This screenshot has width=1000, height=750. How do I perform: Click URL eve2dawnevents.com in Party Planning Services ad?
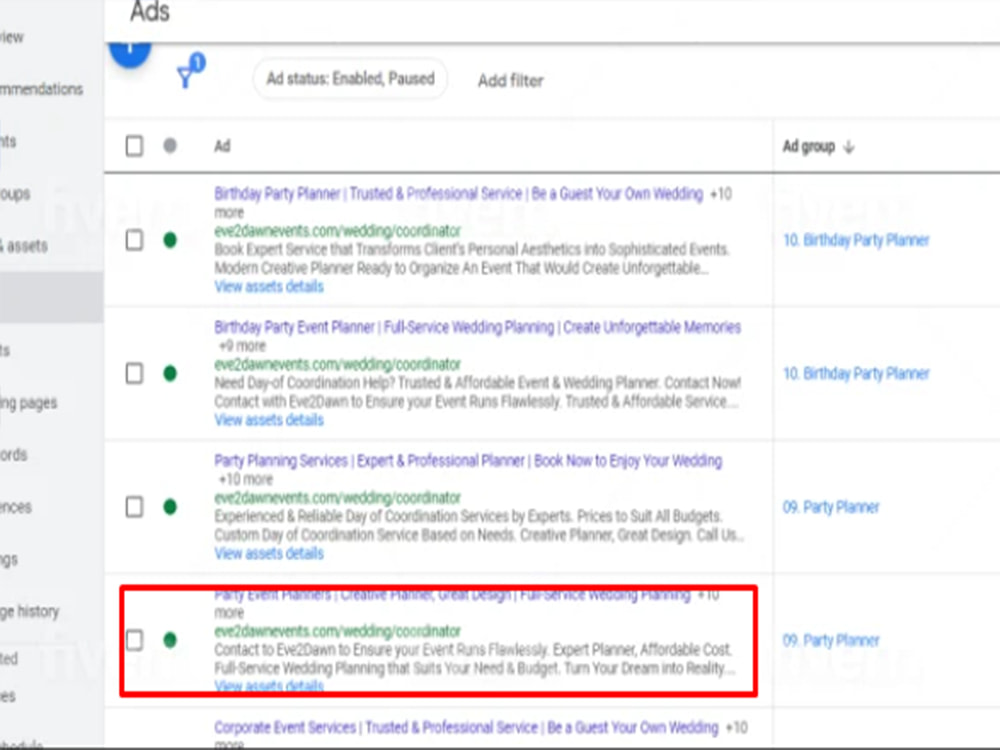337,497
